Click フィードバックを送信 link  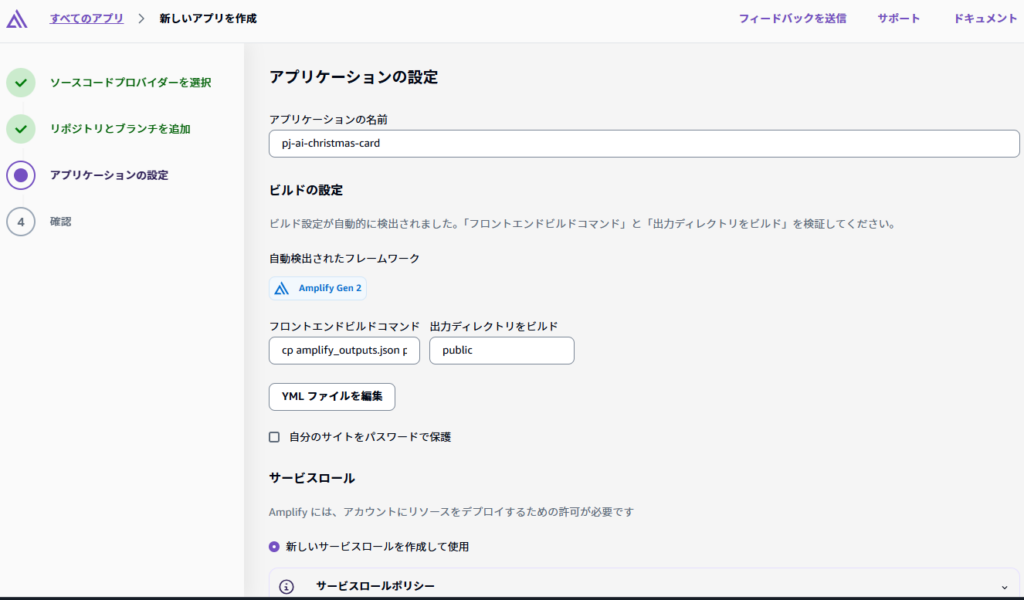tap(792, 19)
